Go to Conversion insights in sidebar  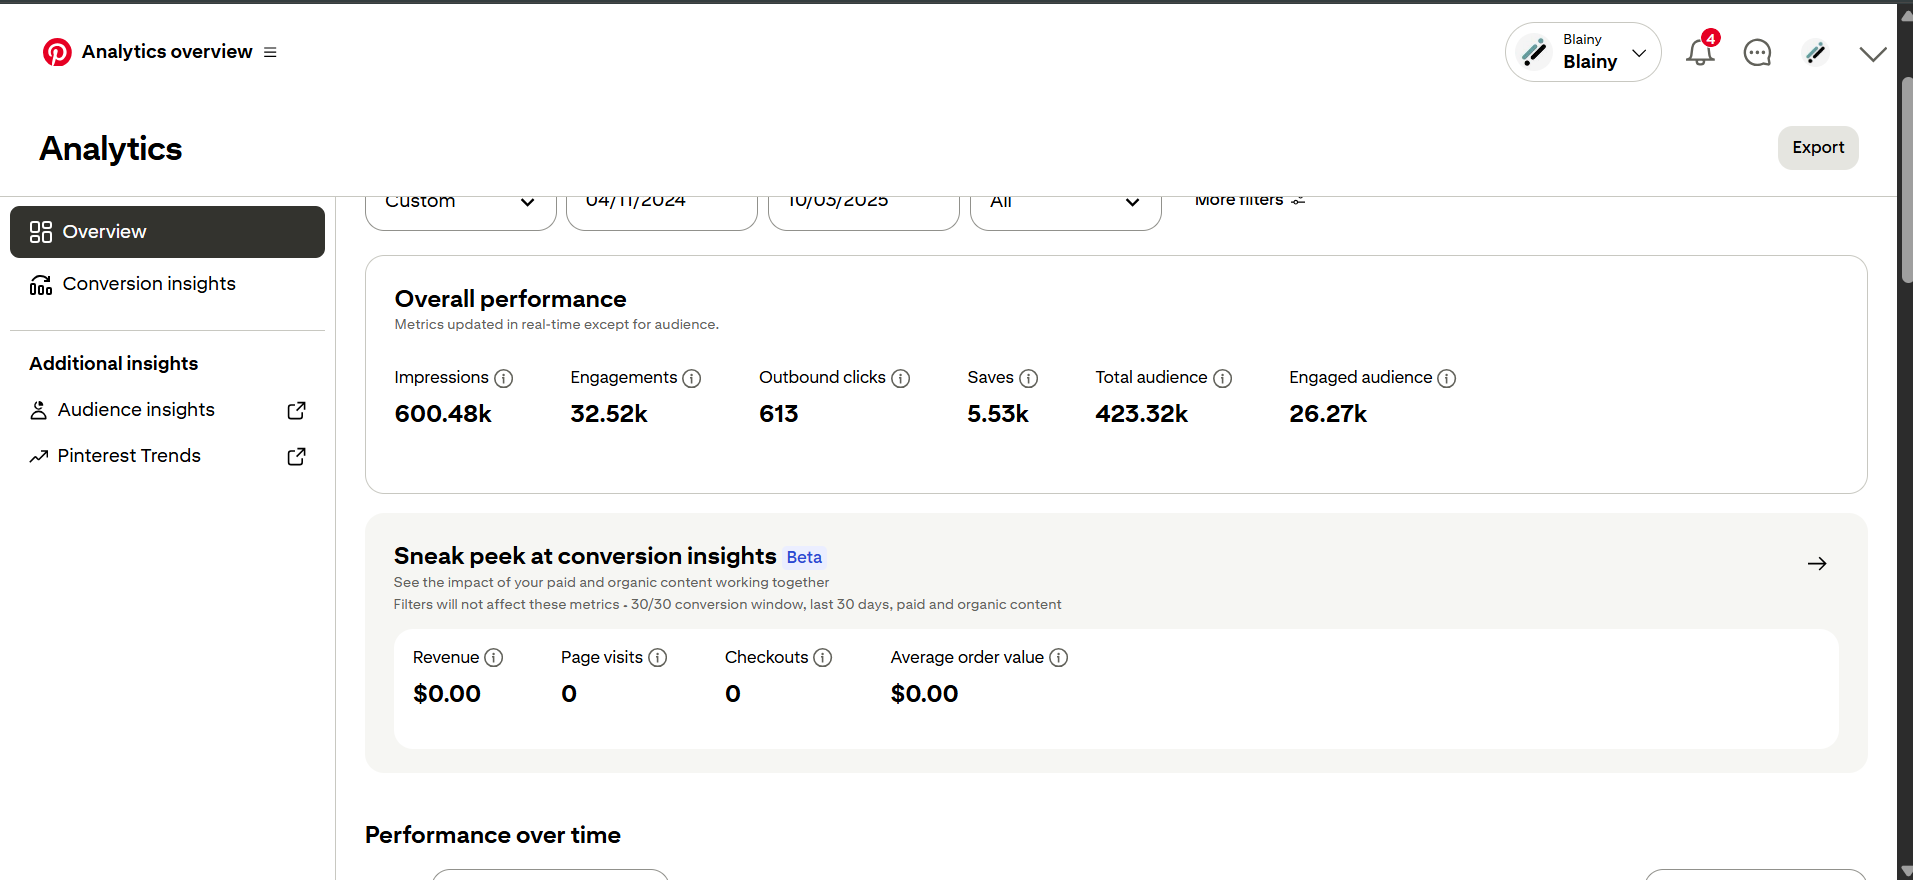[x=149, y=284]
